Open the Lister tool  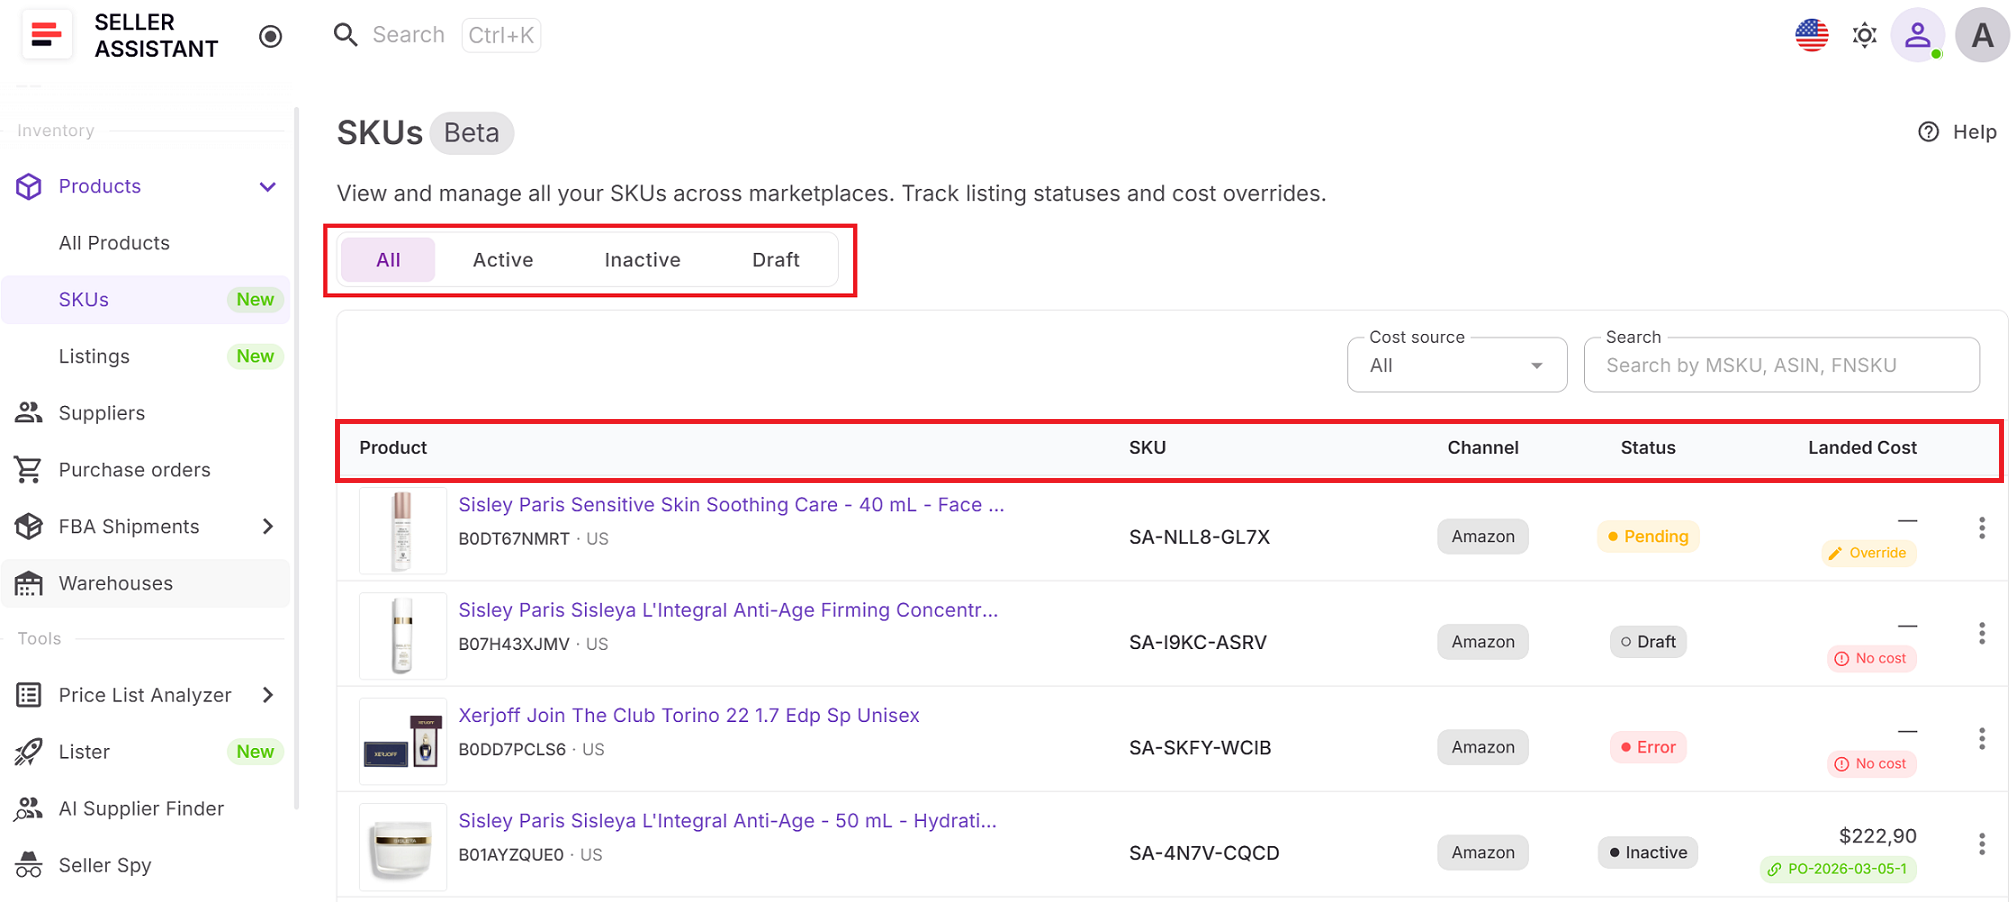point(84,752)
